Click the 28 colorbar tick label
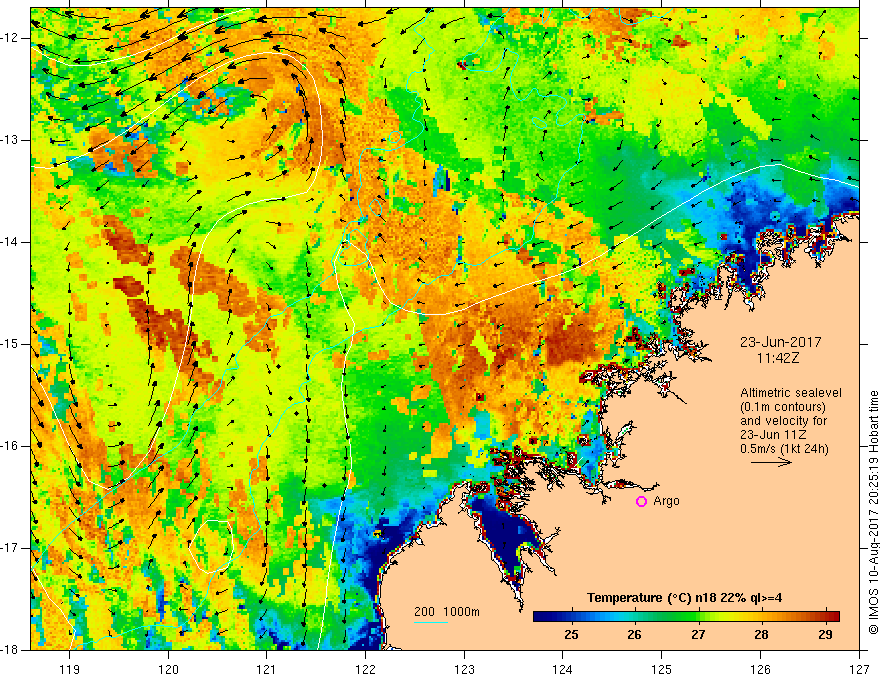The width and height of the screenshot is (880, 680). pyautogui.click(x=761, y=635)
